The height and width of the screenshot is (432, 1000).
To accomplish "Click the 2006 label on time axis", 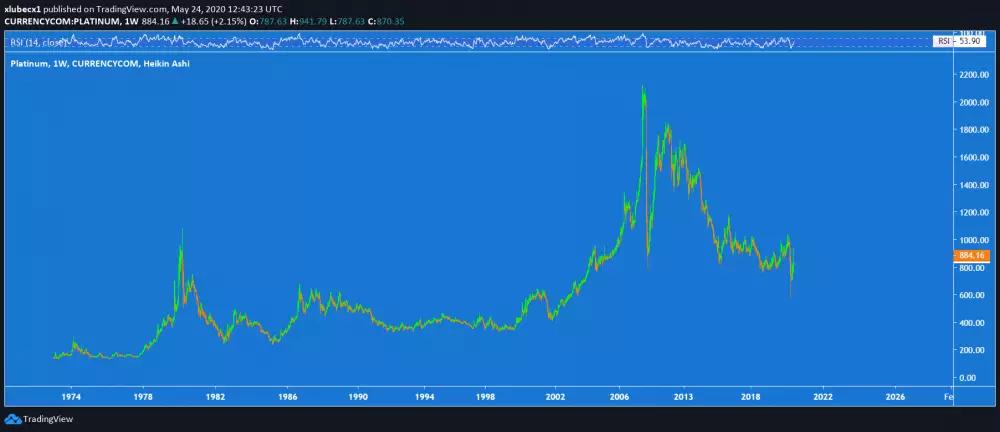I will click(619, 397).
